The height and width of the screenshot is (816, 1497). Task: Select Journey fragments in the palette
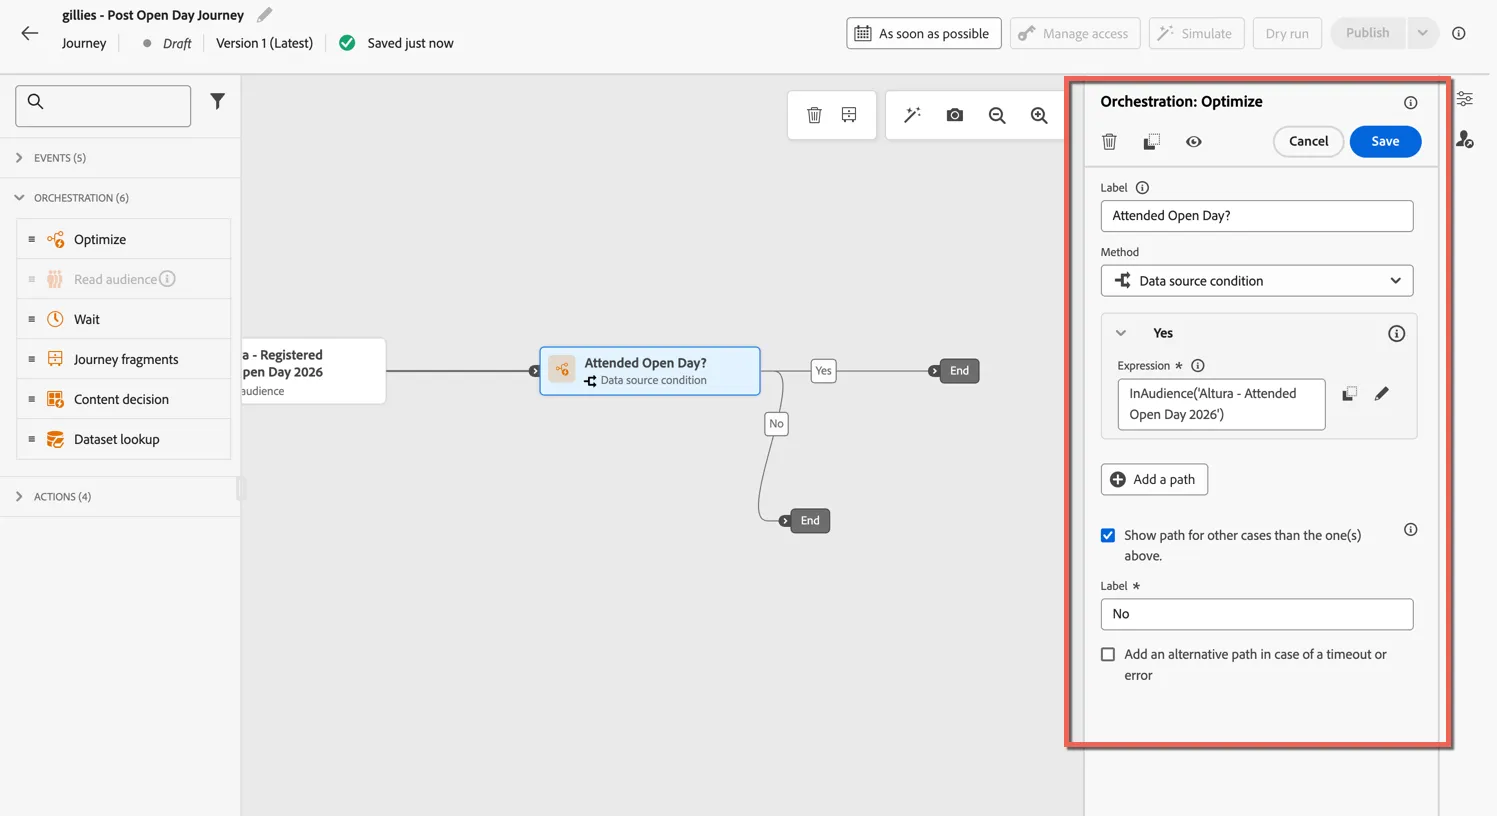click(124, 359)
